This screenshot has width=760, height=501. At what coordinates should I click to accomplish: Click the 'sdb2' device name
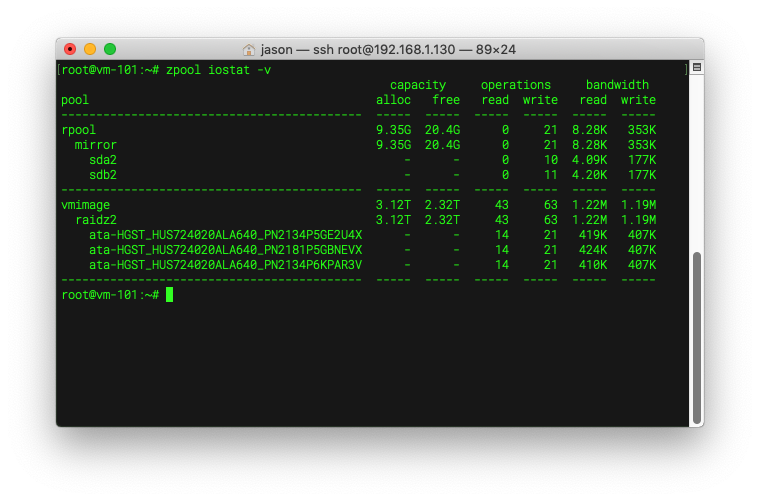click(103, 175)
